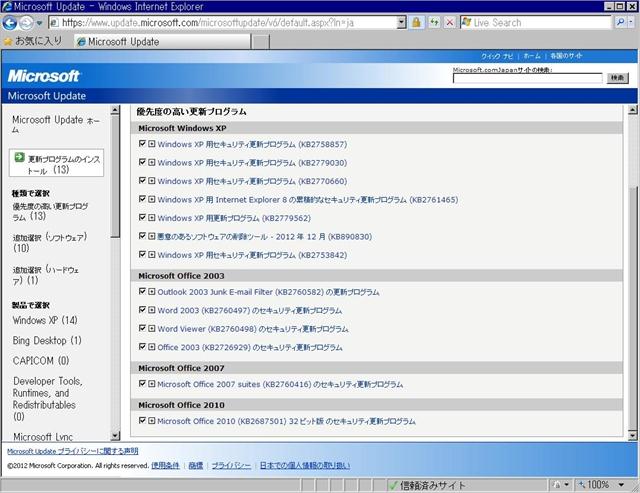
Task: Click the green install updates arrow icon
Action: pyautogui.click(x=19, y=158)
